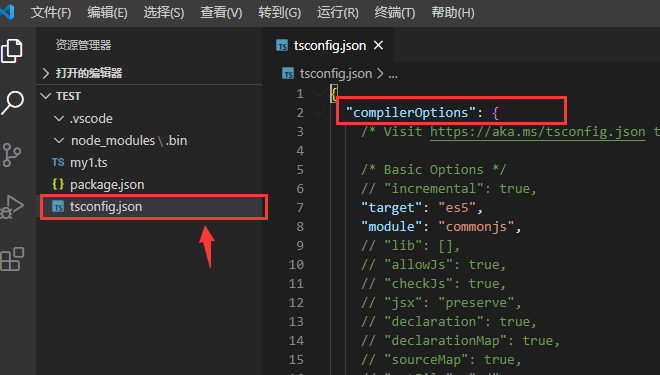Open the Run and Debug view icon
This screenshot has width=660, height=375.
tap(13, 207)
